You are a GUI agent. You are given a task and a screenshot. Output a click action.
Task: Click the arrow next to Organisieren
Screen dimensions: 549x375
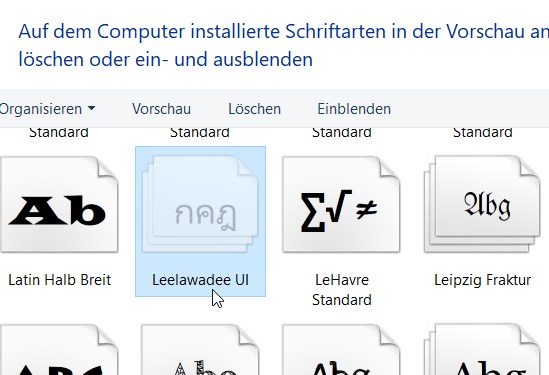pos(91,109)
